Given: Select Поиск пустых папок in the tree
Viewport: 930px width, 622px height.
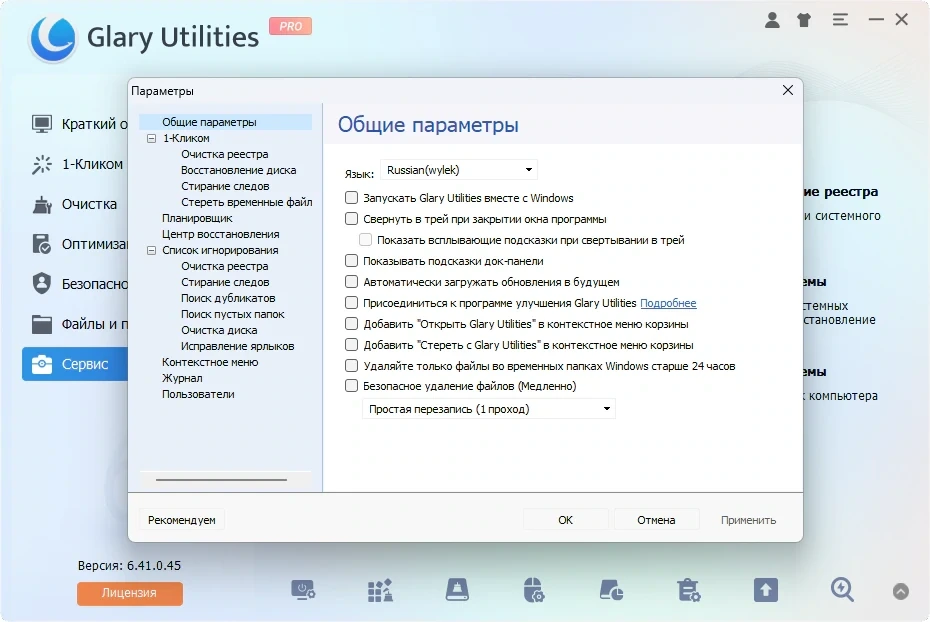Looking at the screenshot, I should (x=232, y=314).
